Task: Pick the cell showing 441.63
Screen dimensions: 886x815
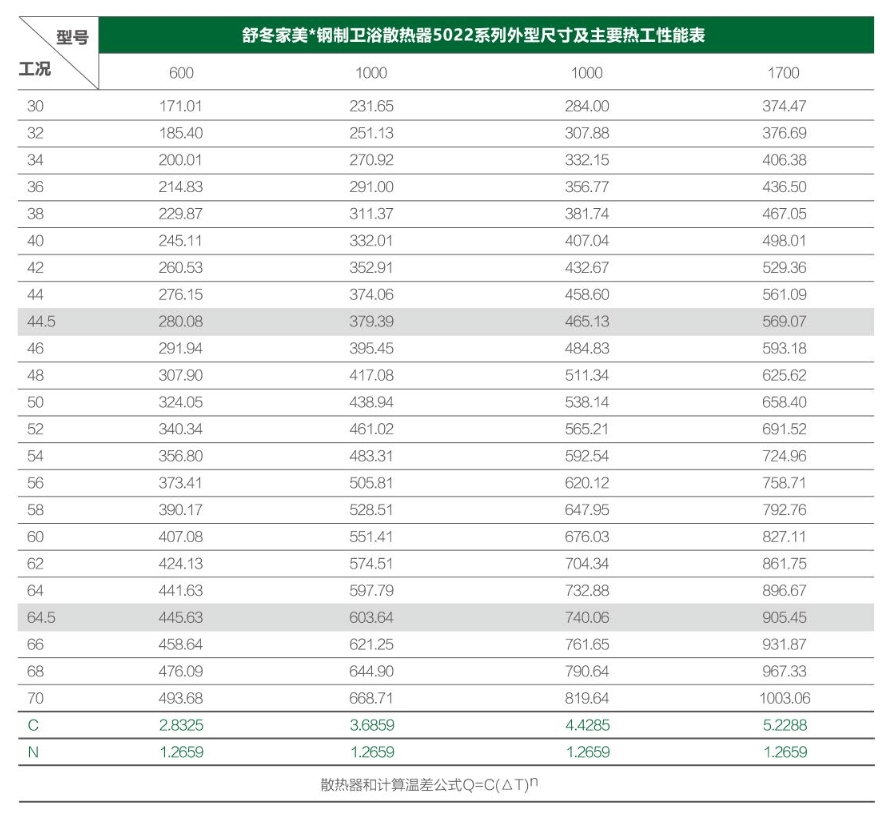Action: point(180,591)
